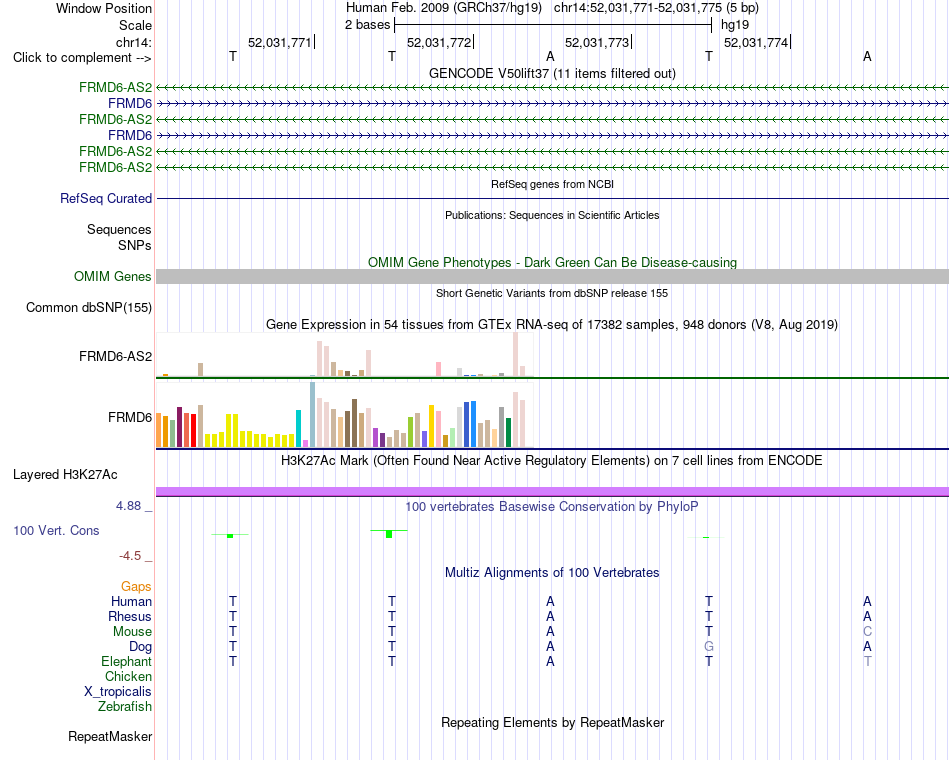Screen dimensions: 950x760
Task: Open the FRMD6 tissue expression bar chart
Action: click(344, 415)
